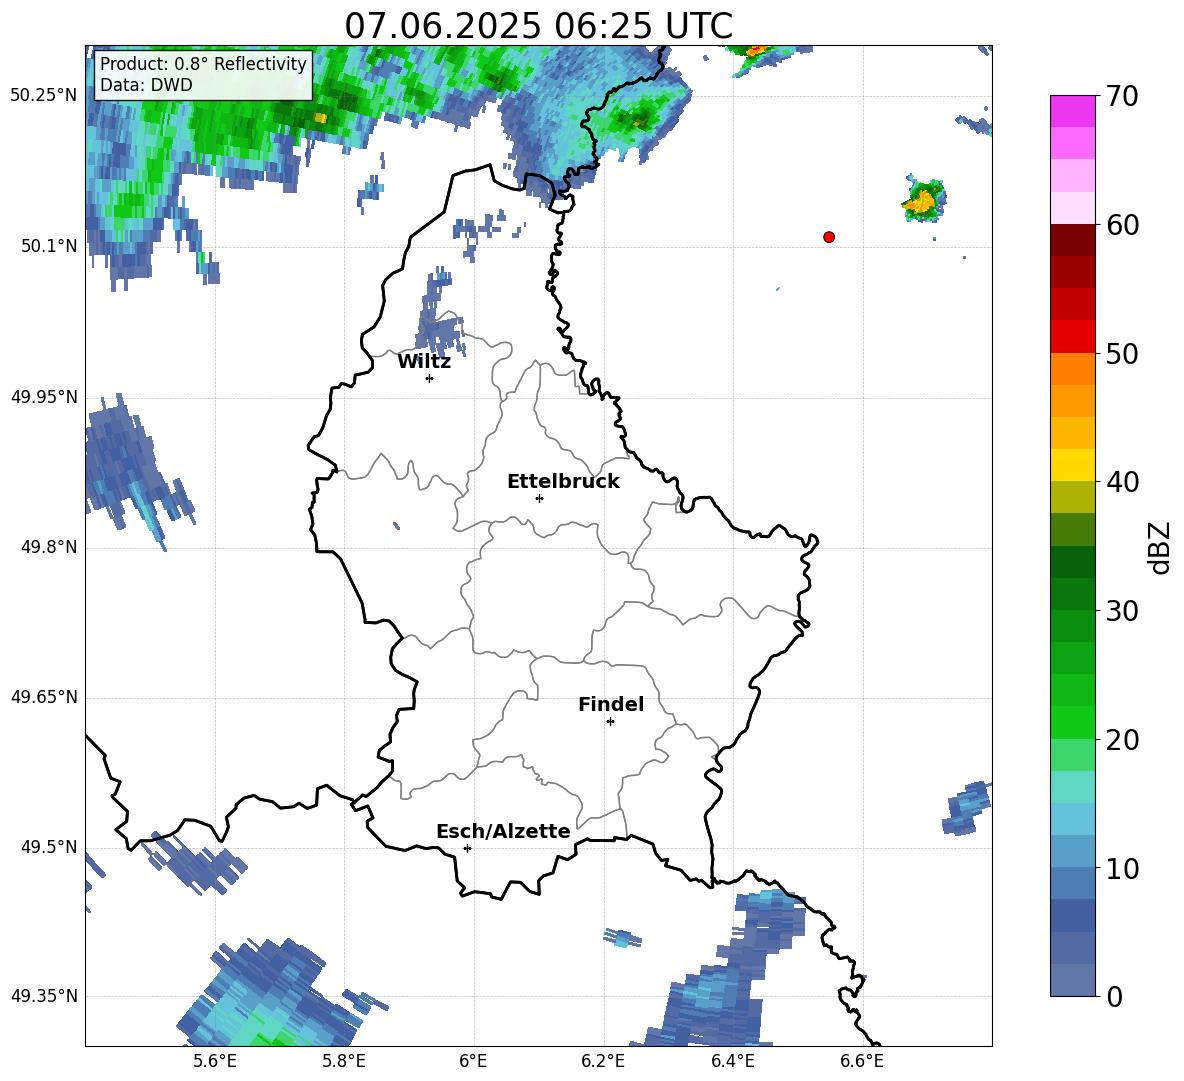Click the 20 tick on the colorbar
This screenshot has height=1081, width=1184.
(1121, 739)
